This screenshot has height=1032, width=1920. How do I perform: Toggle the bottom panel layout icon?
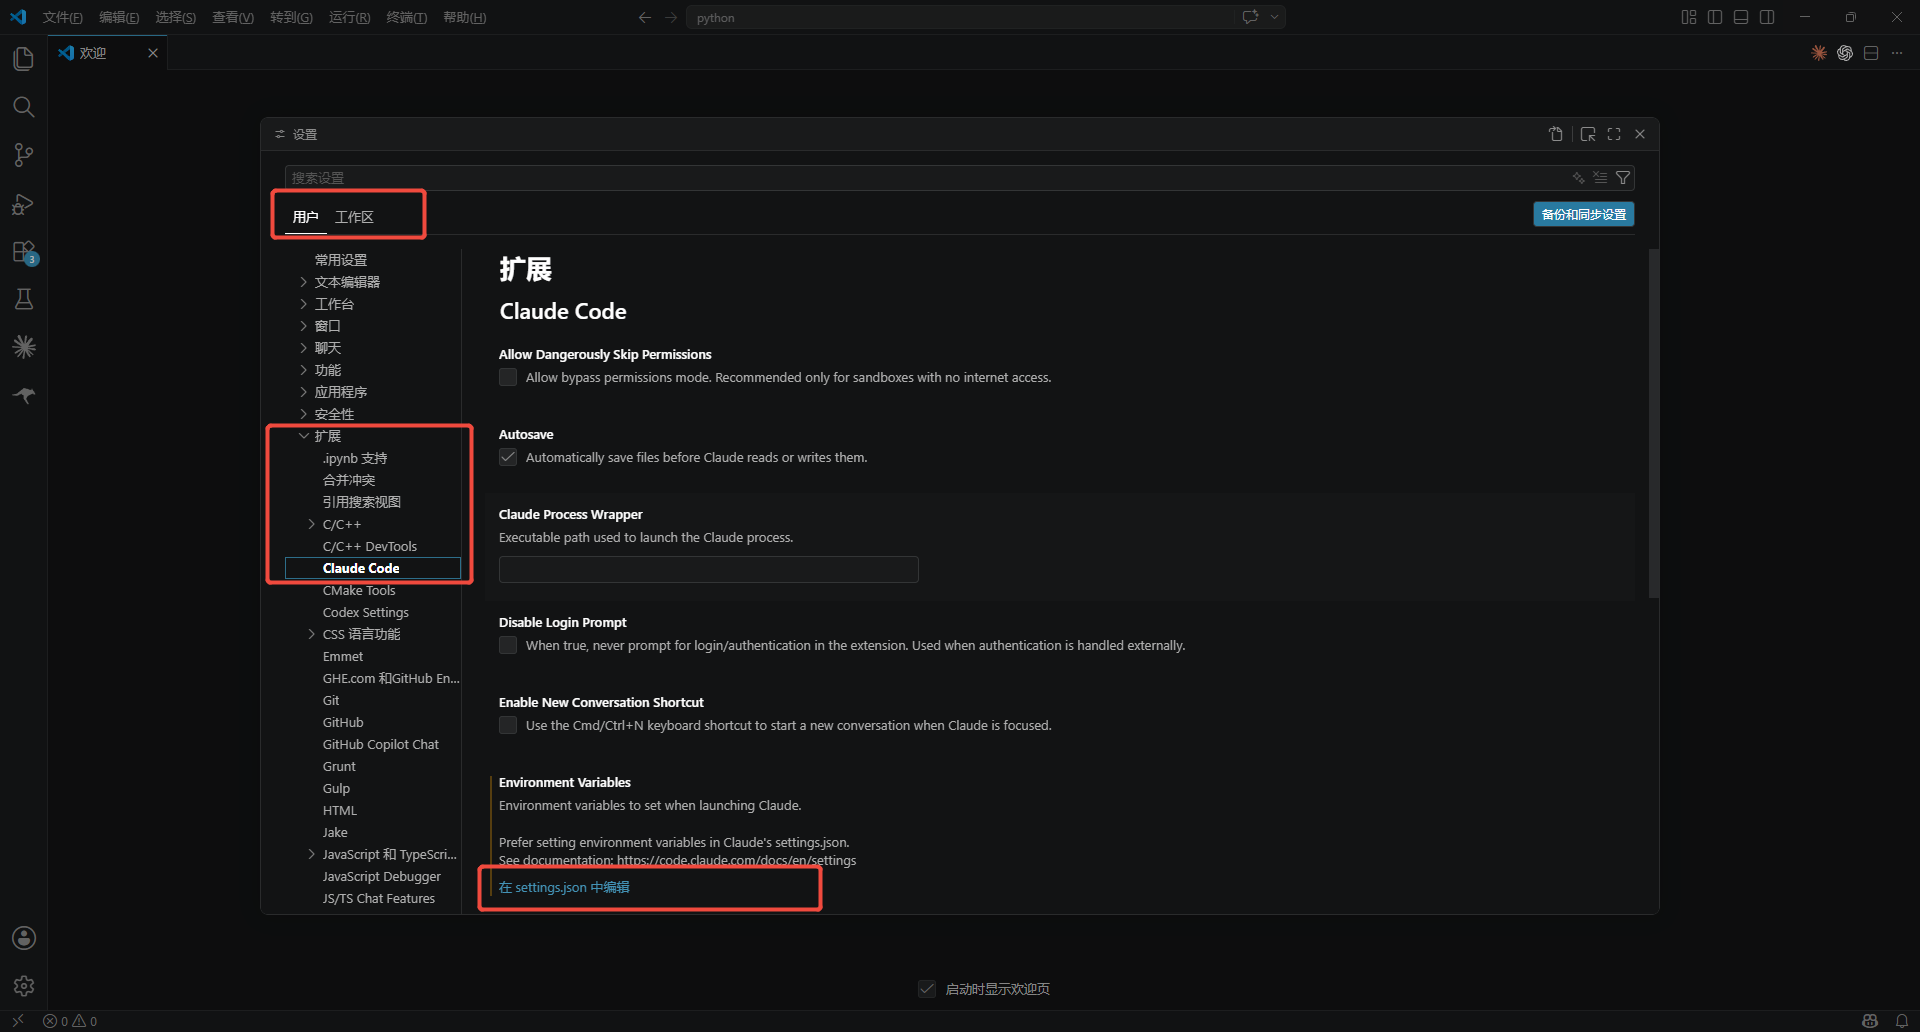[1741, 17]
